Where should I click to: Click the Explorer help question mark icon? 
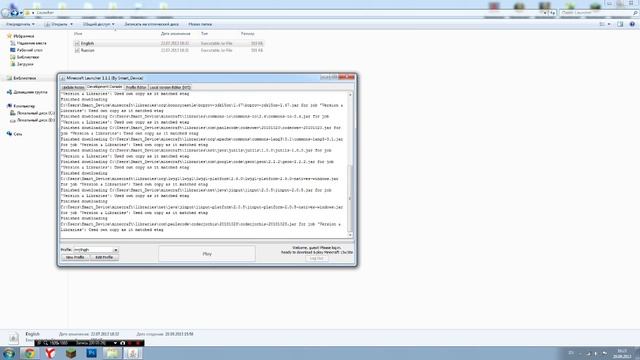(x=632, y=24)
